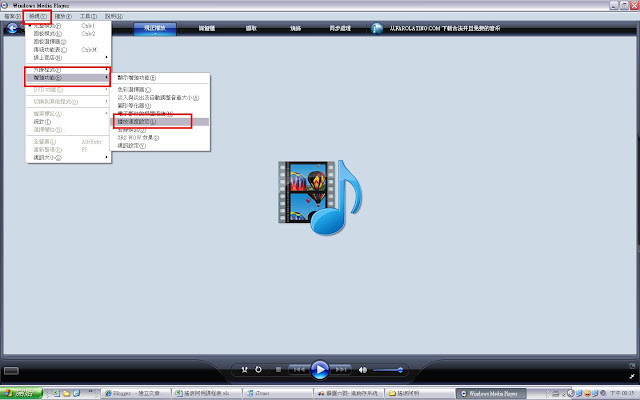The height and width of the screenshot is (400, 640).
Task: Select Skin mode item with Ctrl+2 shortcut
Action: [68, 33]
